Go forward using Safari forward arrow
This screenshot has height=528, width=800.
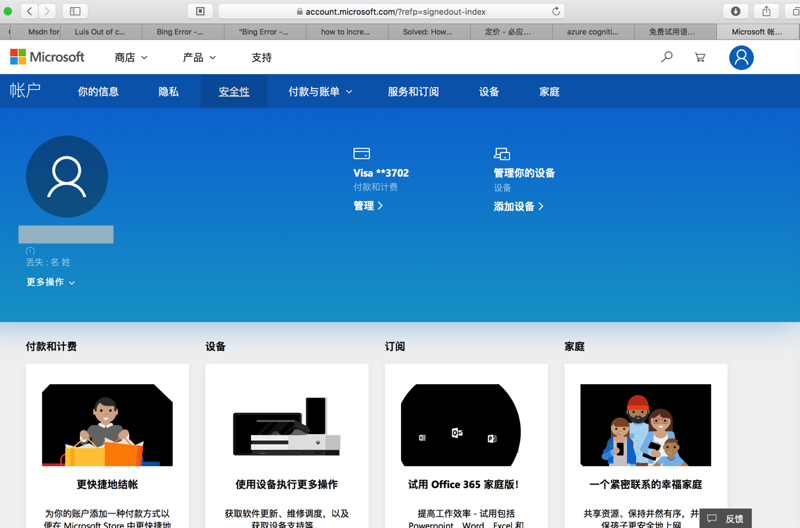[x=47, y=11]
